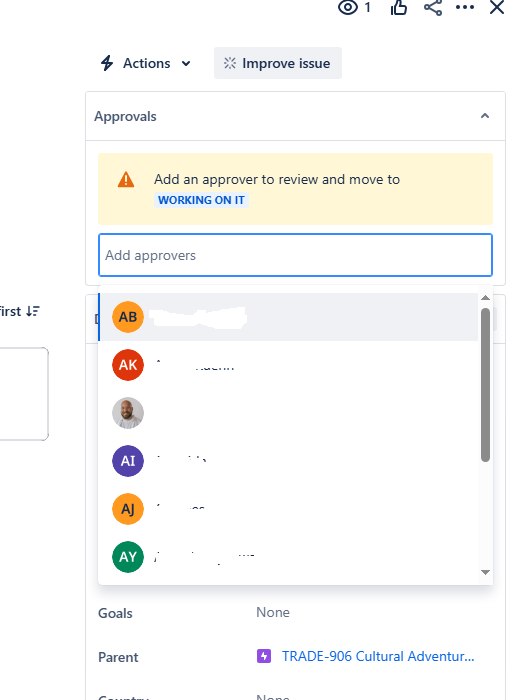Click the Improve issue button
This screenshot has height=700, width=526.
pyautogui.click(x=278, y=63)
